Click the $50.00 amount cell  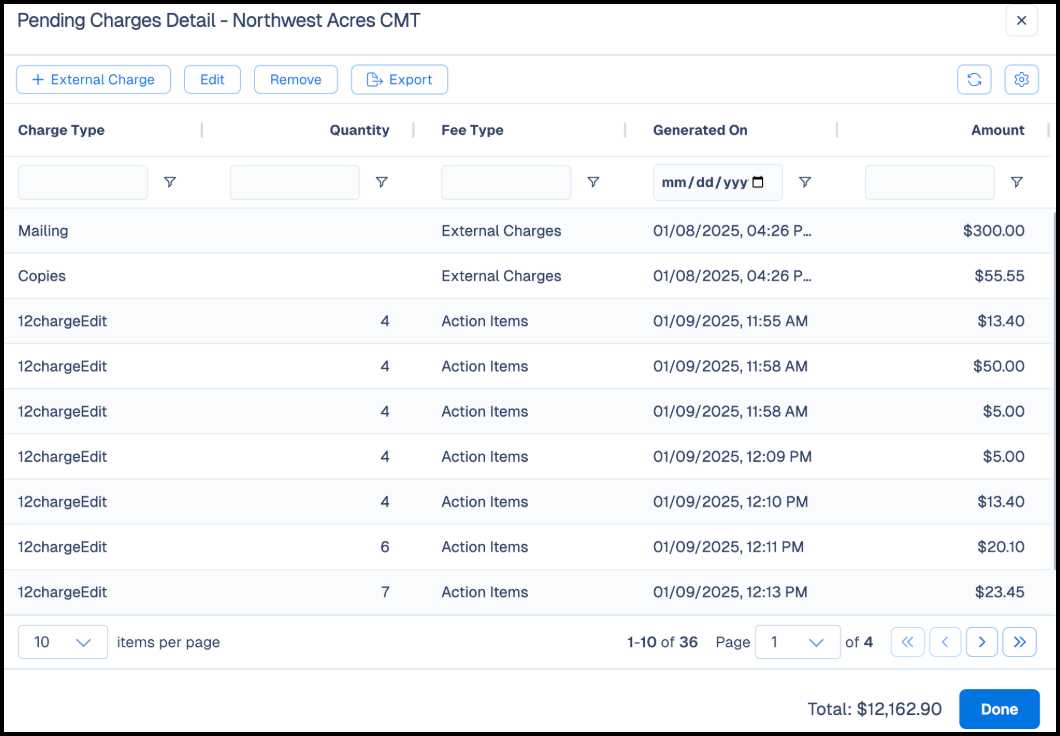[x=998, y=366]
